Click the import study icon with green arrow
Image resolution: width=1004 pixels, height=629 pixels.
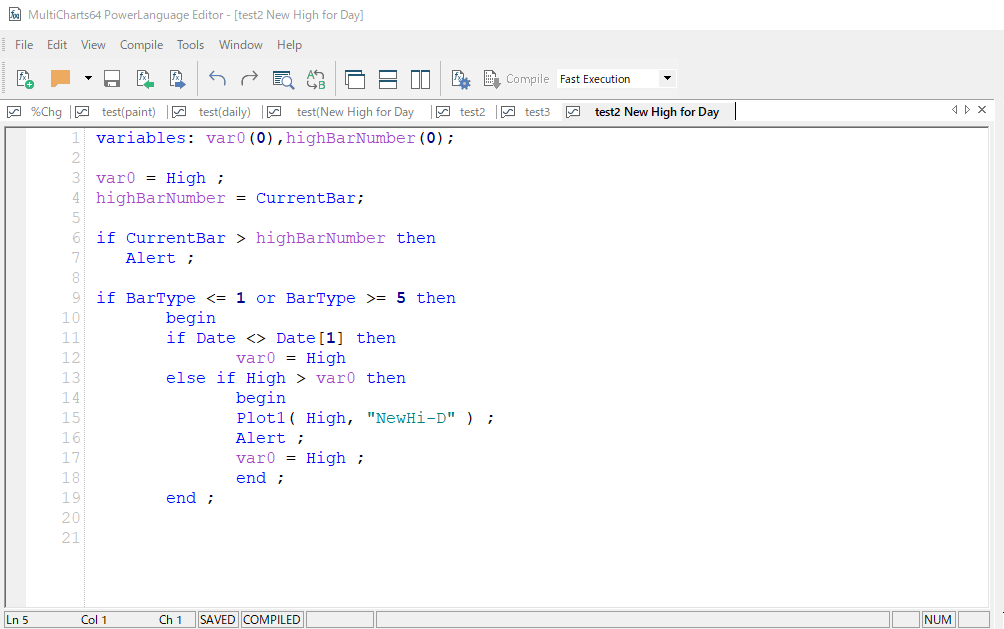coord(145,79)
